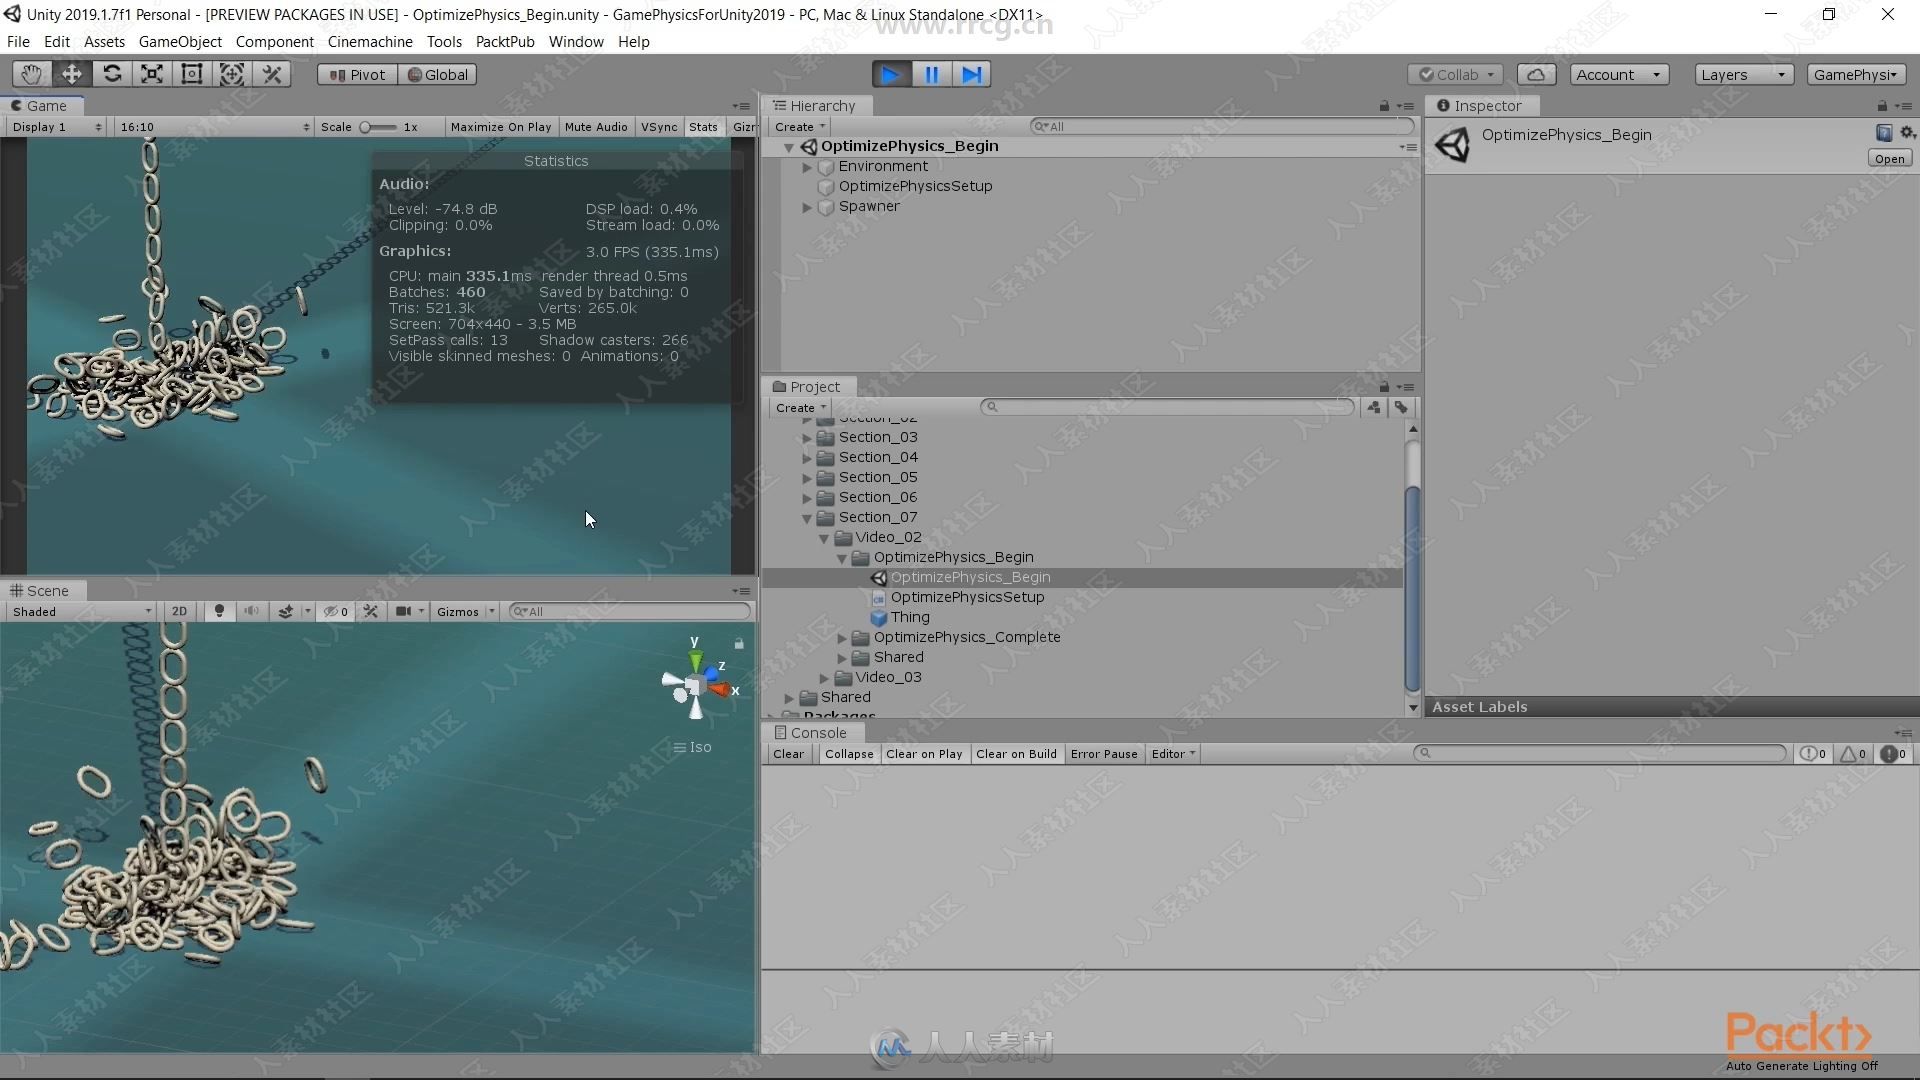Open the Cinemachine menu

click(x=370, y=42)
